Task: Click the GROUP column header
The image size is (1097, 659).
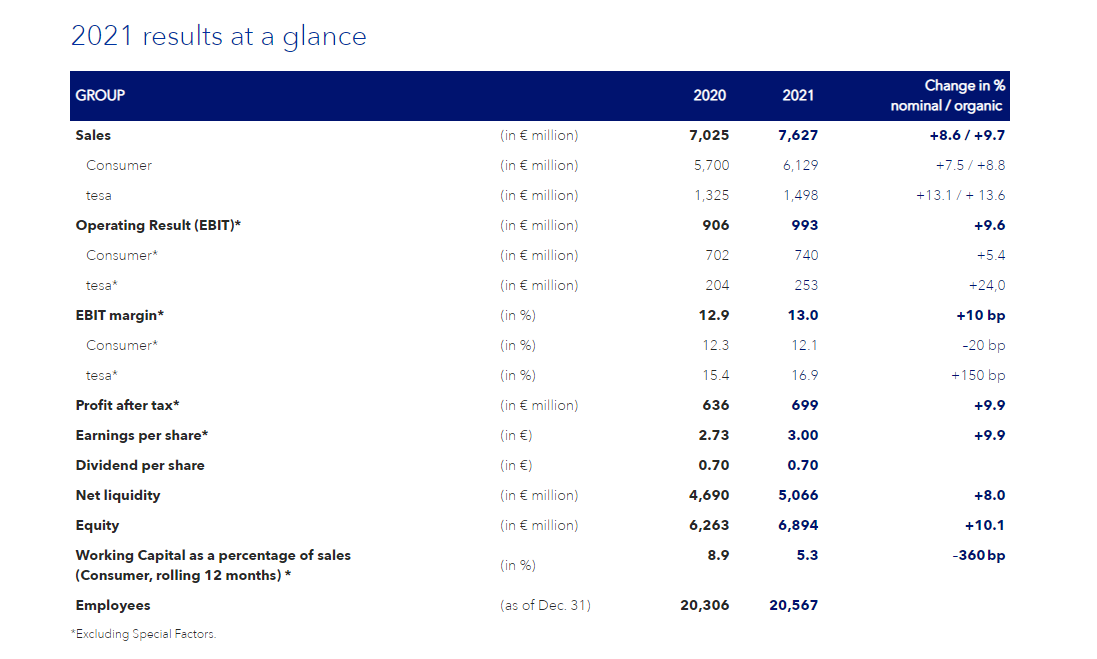Action: coord(100,95)
